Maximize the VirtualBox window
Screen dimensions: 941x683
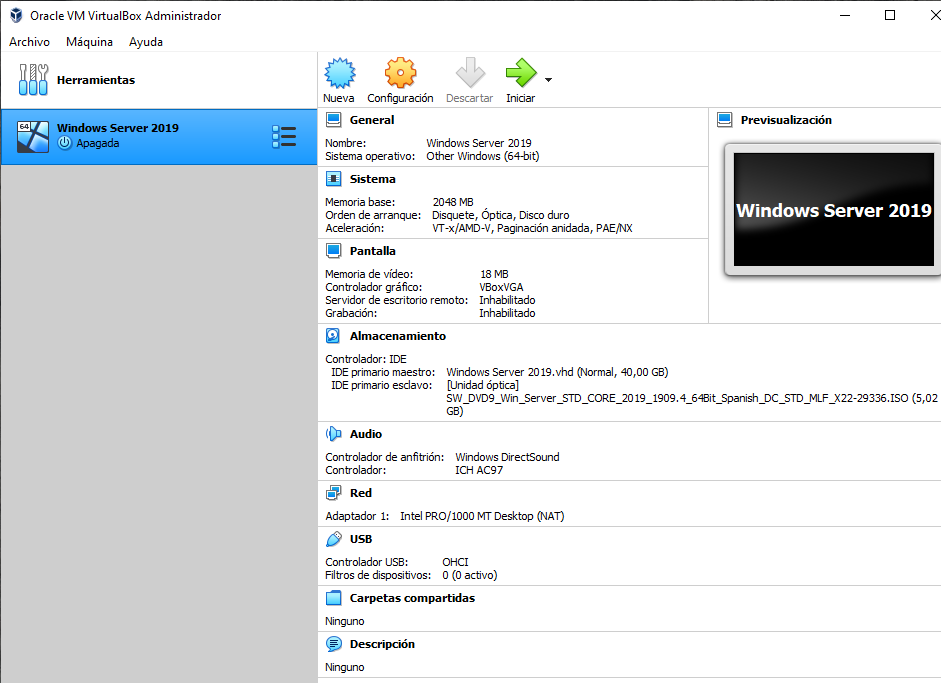(x=890, y=16)
